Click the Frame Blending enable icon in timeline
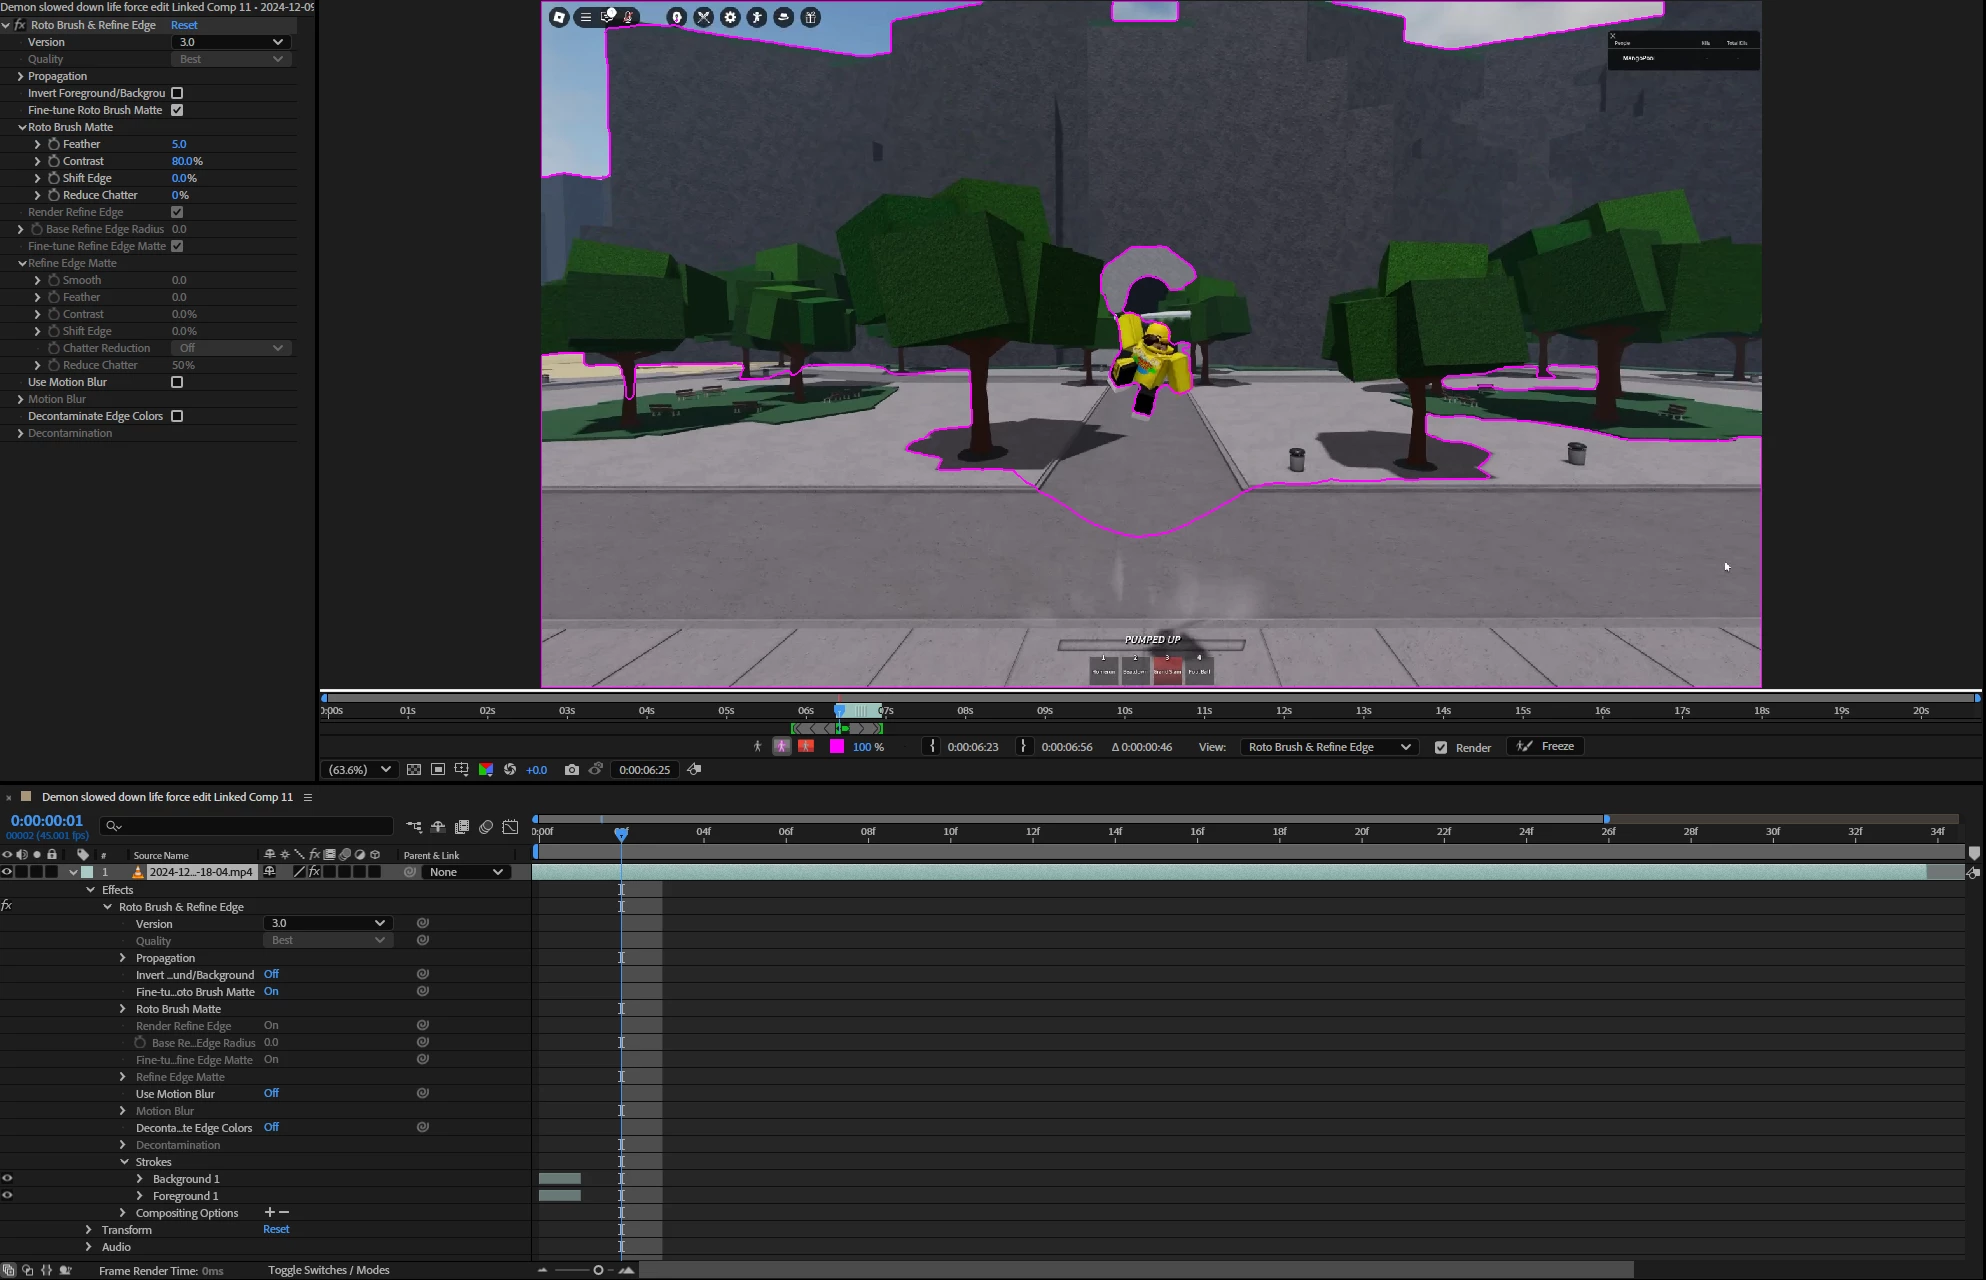Image resolution: width=1986 pixels, height=1280 pixels. (x=462, y=827)
